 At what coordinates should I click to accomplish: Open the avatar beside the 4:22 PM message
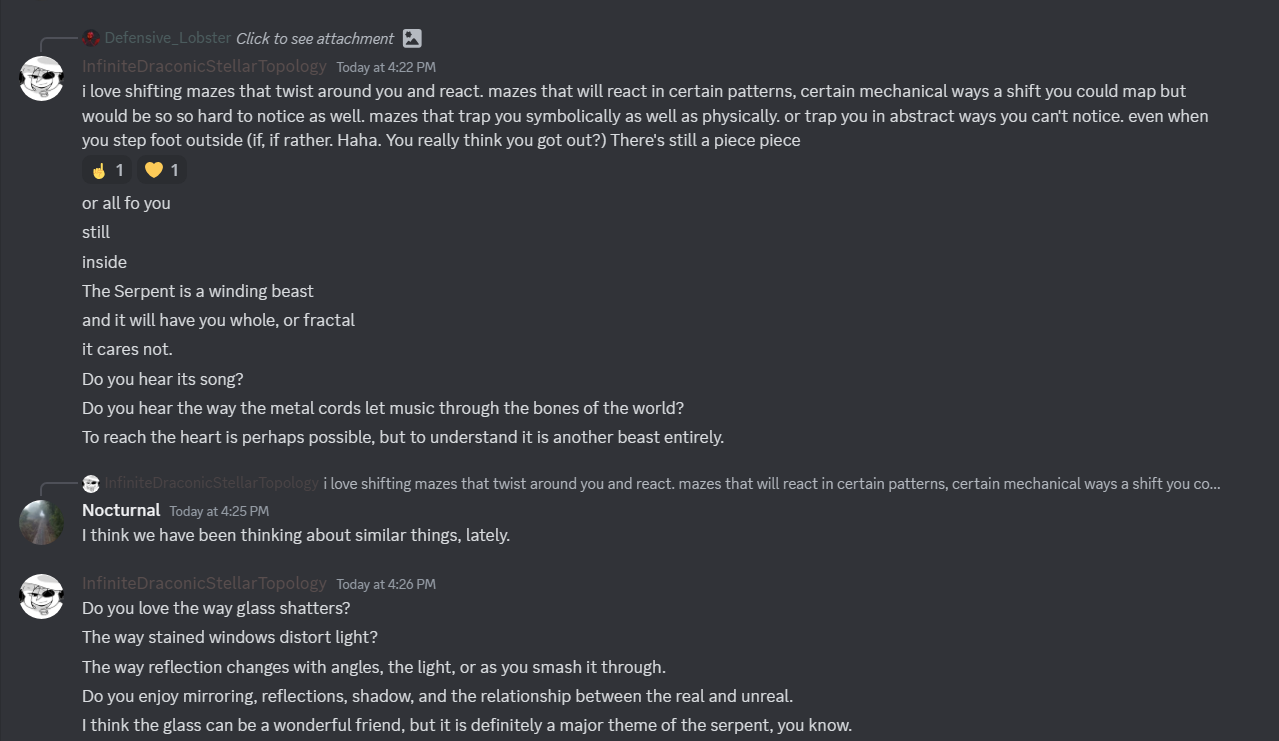[x=42, y=78]
